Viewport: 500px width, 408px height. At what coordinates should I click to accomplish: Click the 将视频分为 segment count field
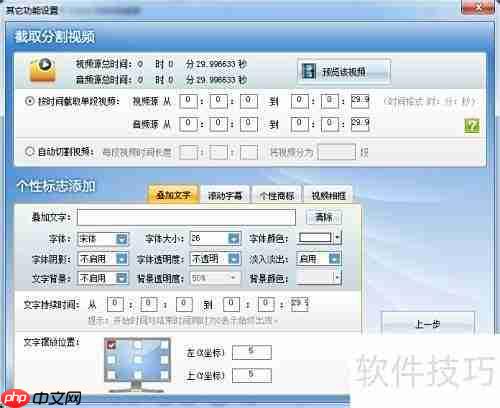(x=337, y=152)
